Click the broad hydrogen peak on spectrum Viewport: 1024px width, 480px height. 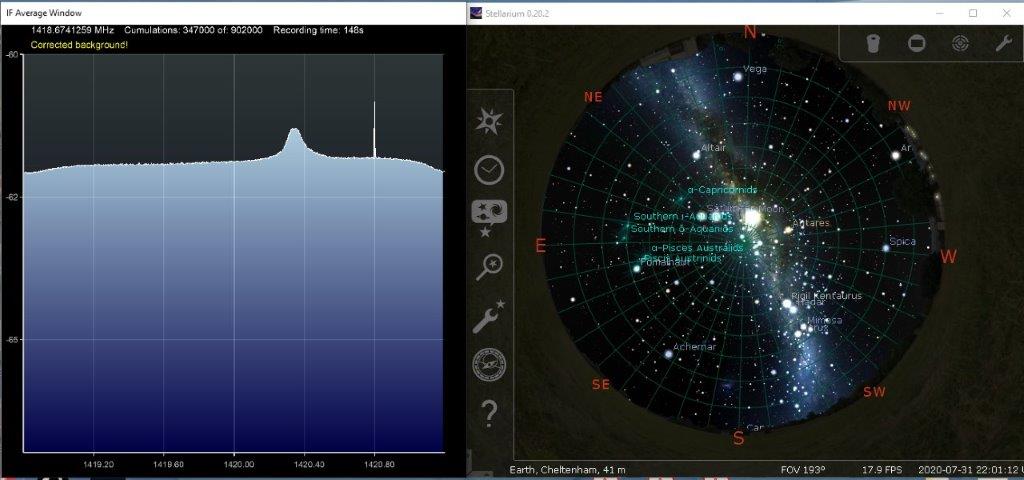point(294,137)
